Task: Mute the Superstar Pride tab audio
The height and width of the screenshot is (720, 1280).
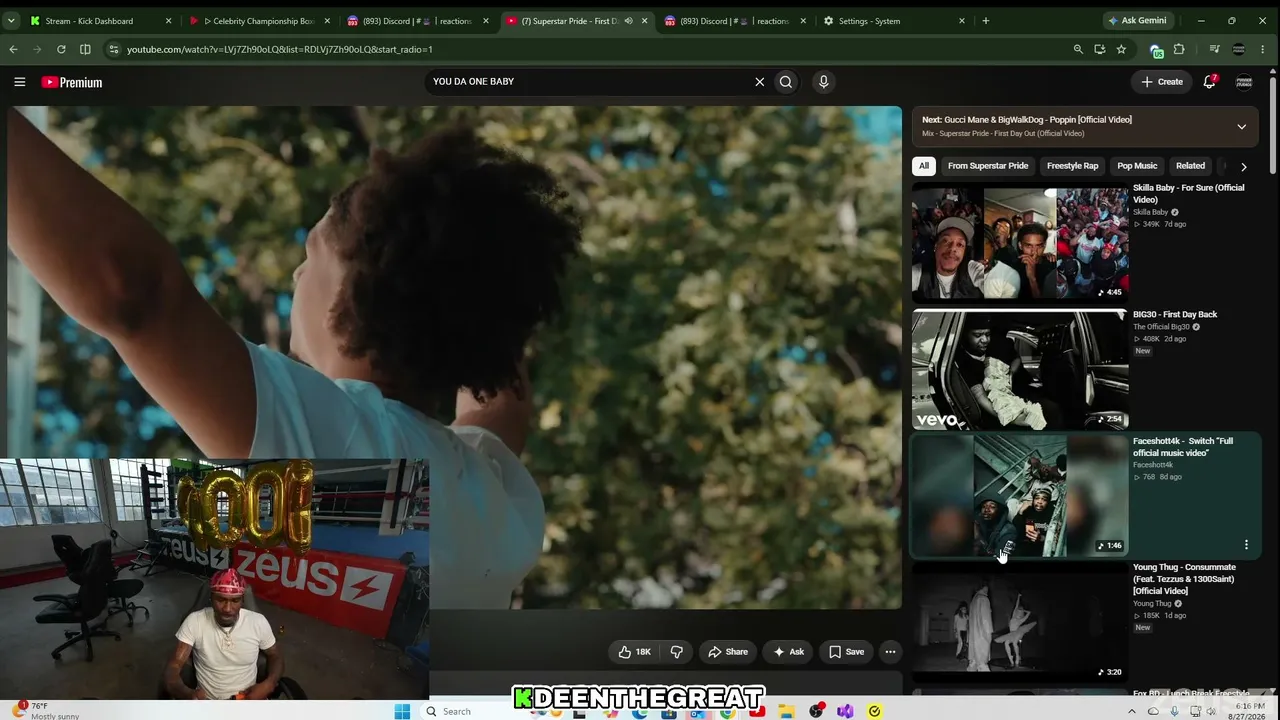Action: click(628, 20)
